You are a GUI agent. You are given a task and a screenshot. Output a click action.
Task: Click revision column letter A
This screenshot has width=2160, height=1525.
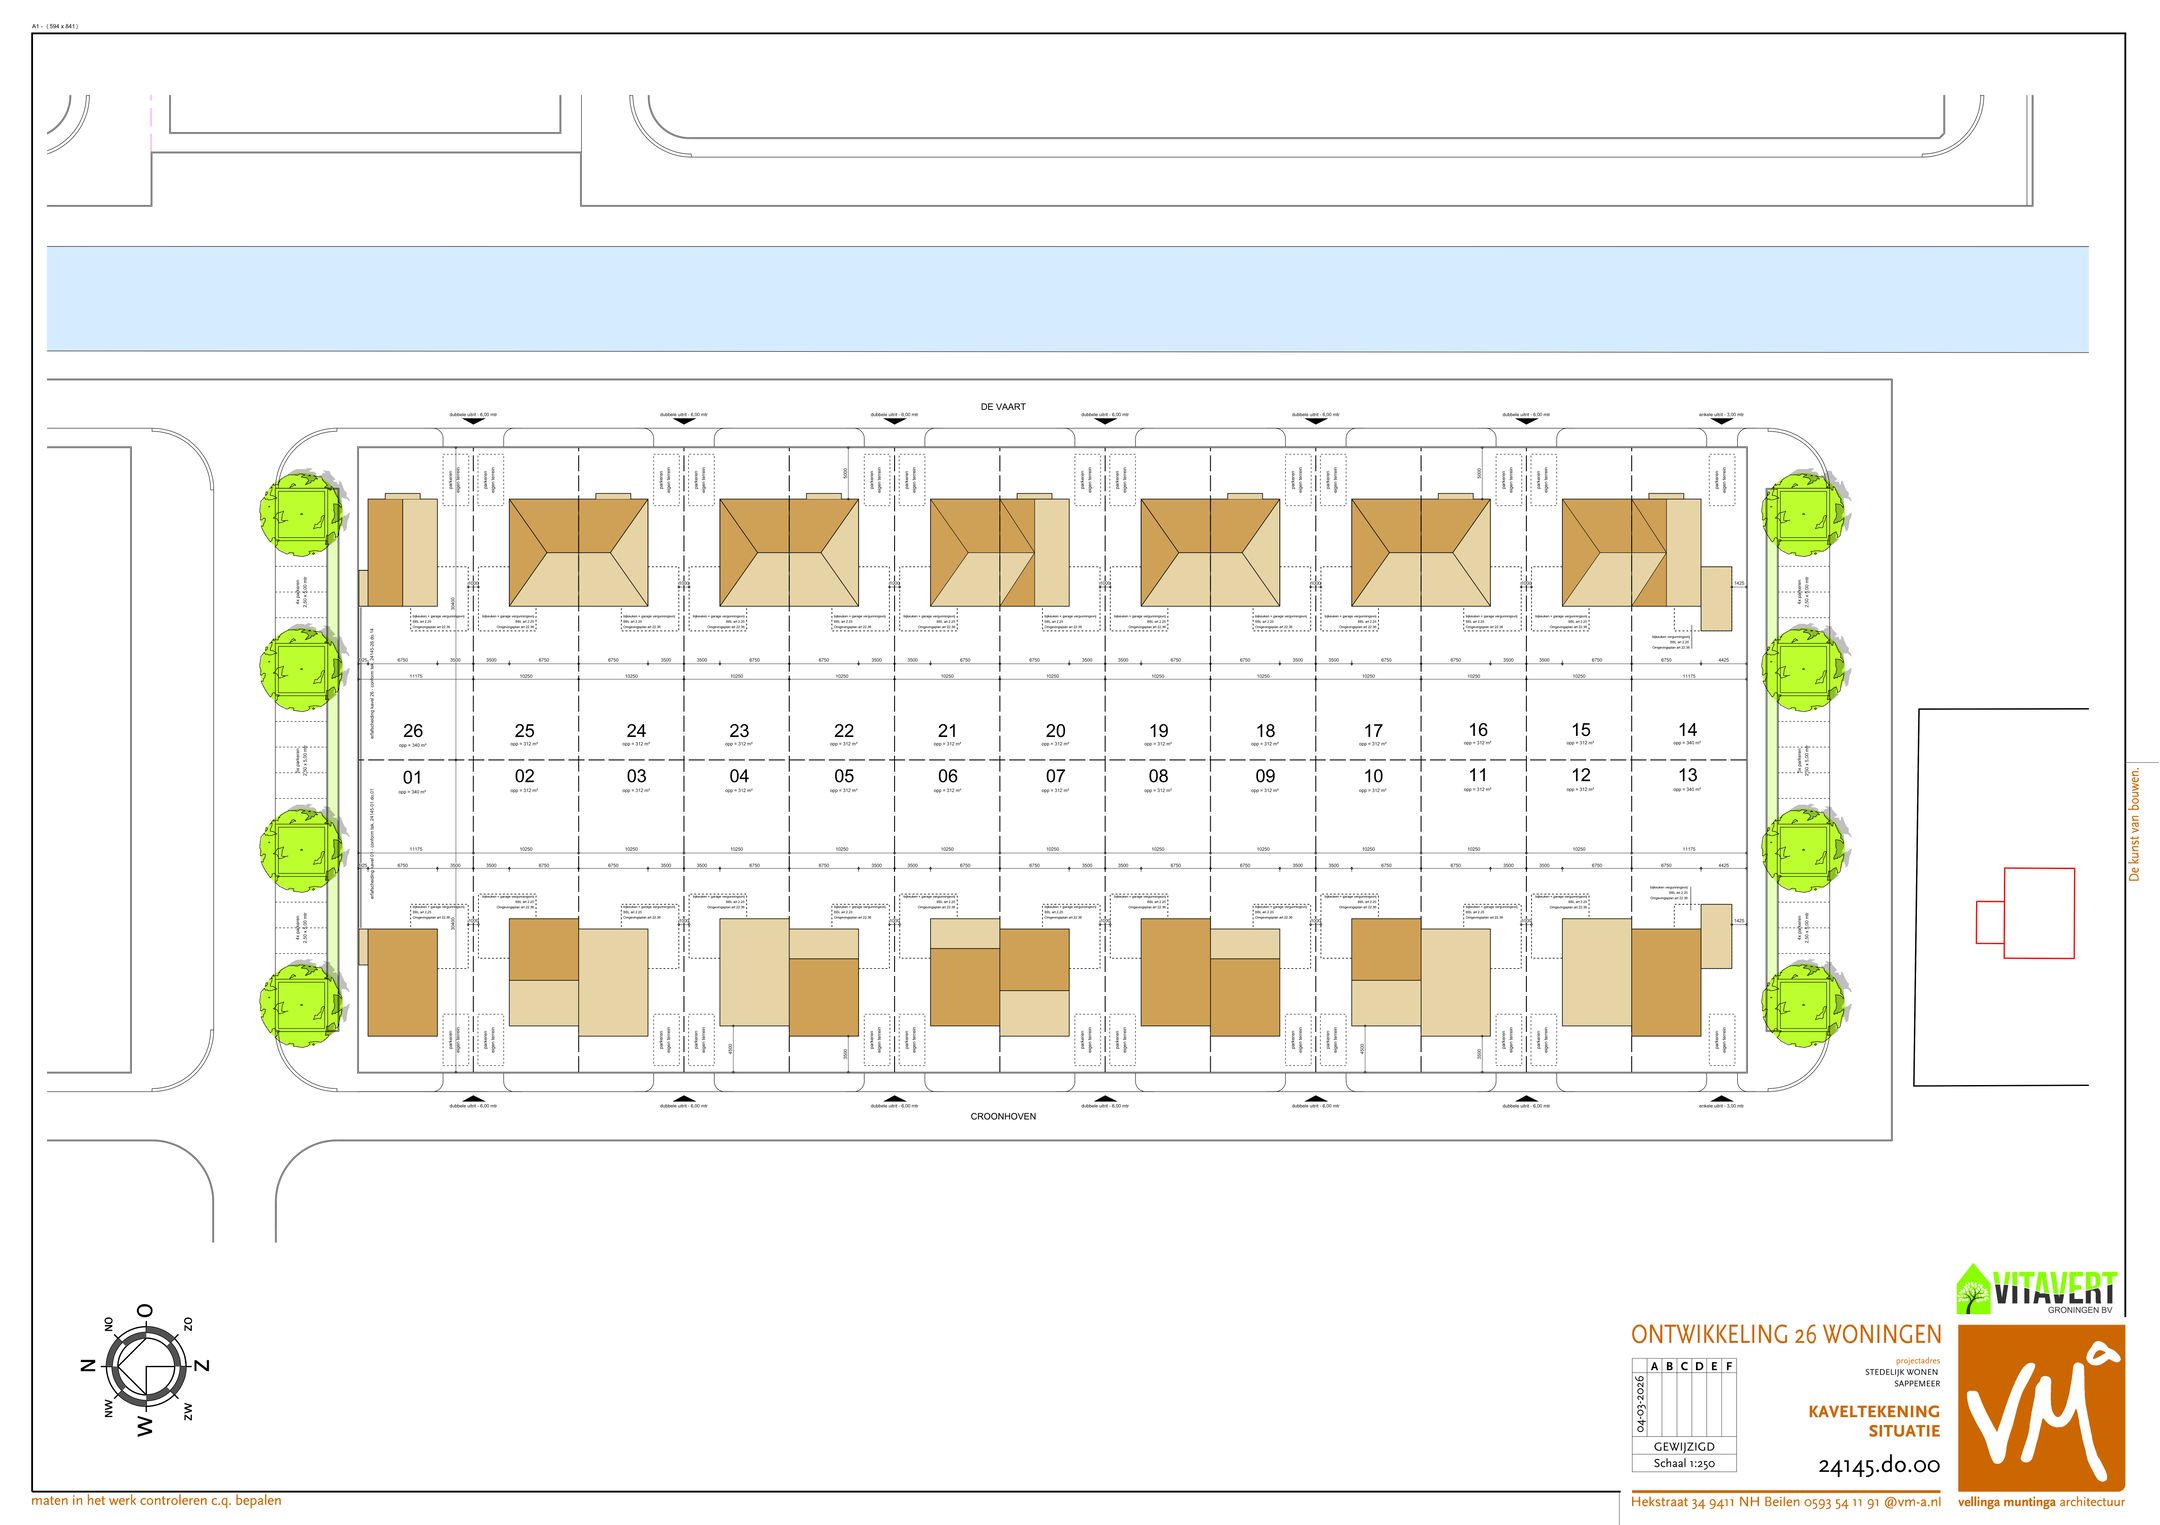point(1654,1366)
